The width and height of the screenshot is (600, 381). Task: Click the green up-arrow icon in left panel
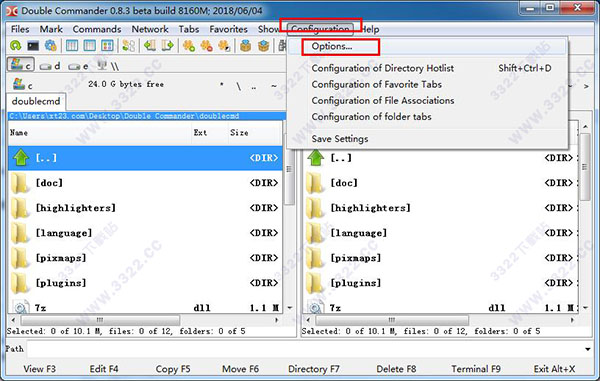click(x=21, y=157)
